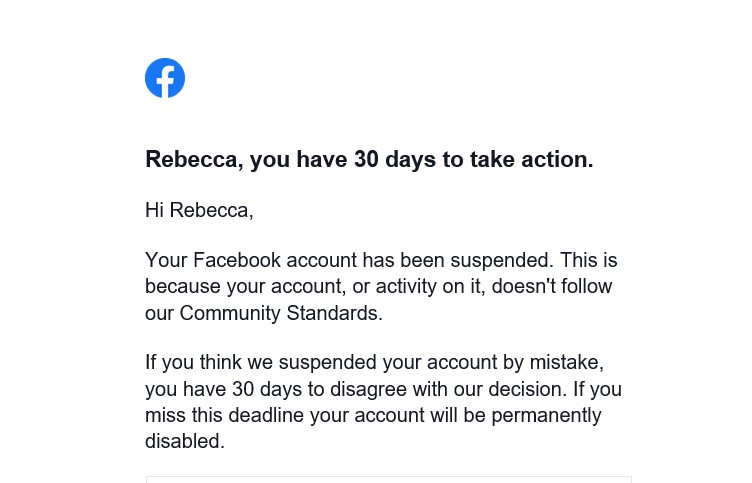The width and height of the screenshot is (752, 483).
Task: Click the "Hi Rebecca," greeting line
Action: tap(199, 210)
